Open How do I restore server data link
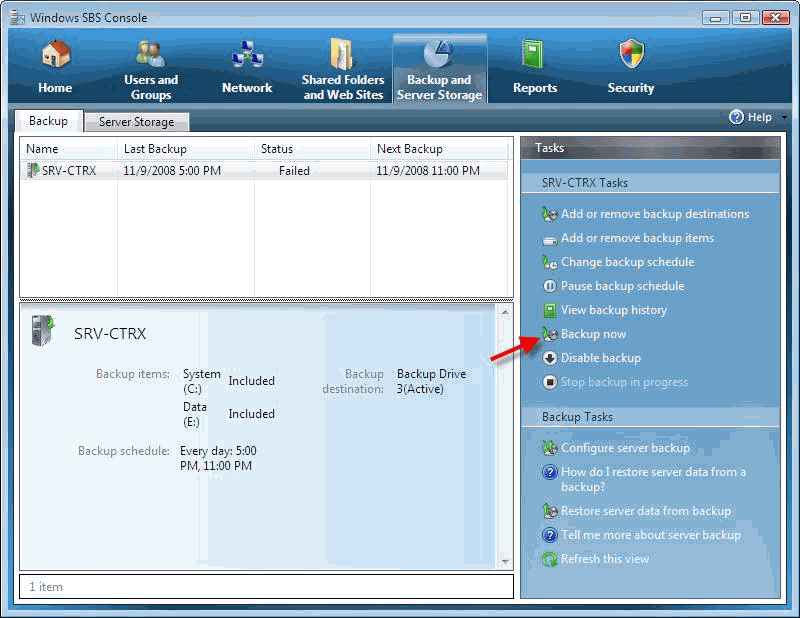Screen dimensions: 800x618 click(x=653, y=479)
